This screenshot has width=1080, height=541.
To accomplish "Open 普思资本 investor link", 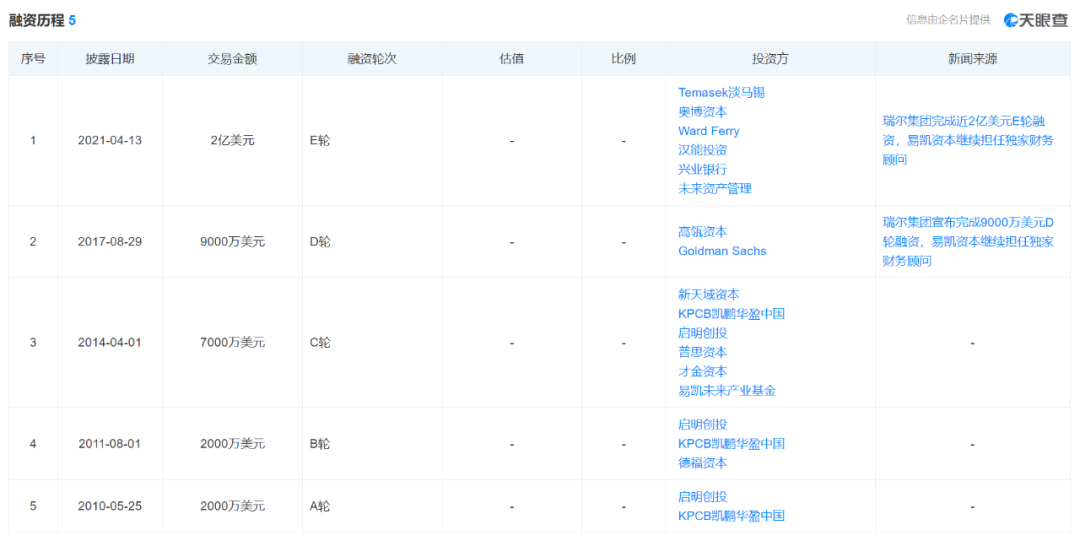I will coord(703,352).
